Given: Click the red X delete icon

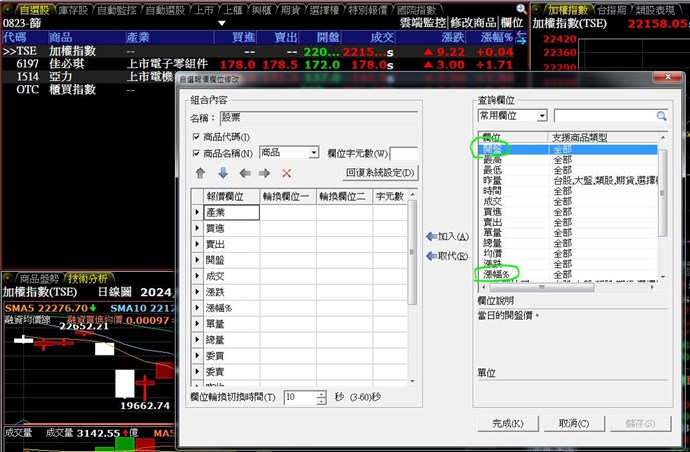Looking at the screenshot, I should point(287,173).
